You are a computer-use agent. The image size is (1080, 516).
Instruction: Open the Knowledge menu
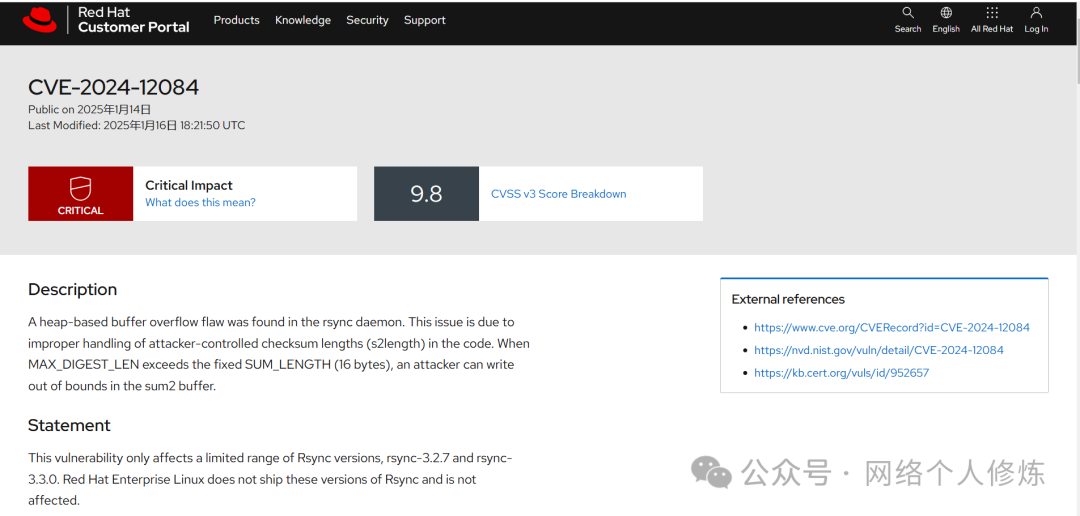pos(303,20)
